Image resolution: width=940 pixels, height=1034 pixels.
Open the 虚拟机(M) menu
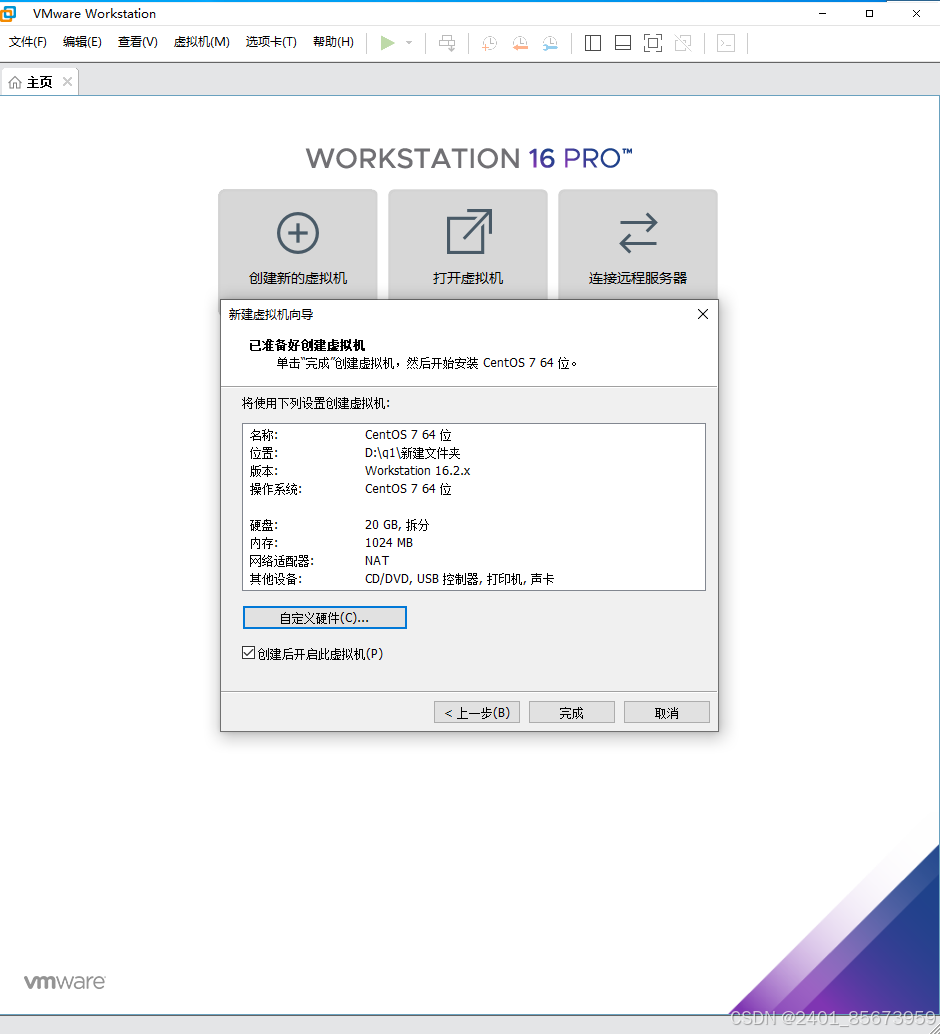[202, 42]
